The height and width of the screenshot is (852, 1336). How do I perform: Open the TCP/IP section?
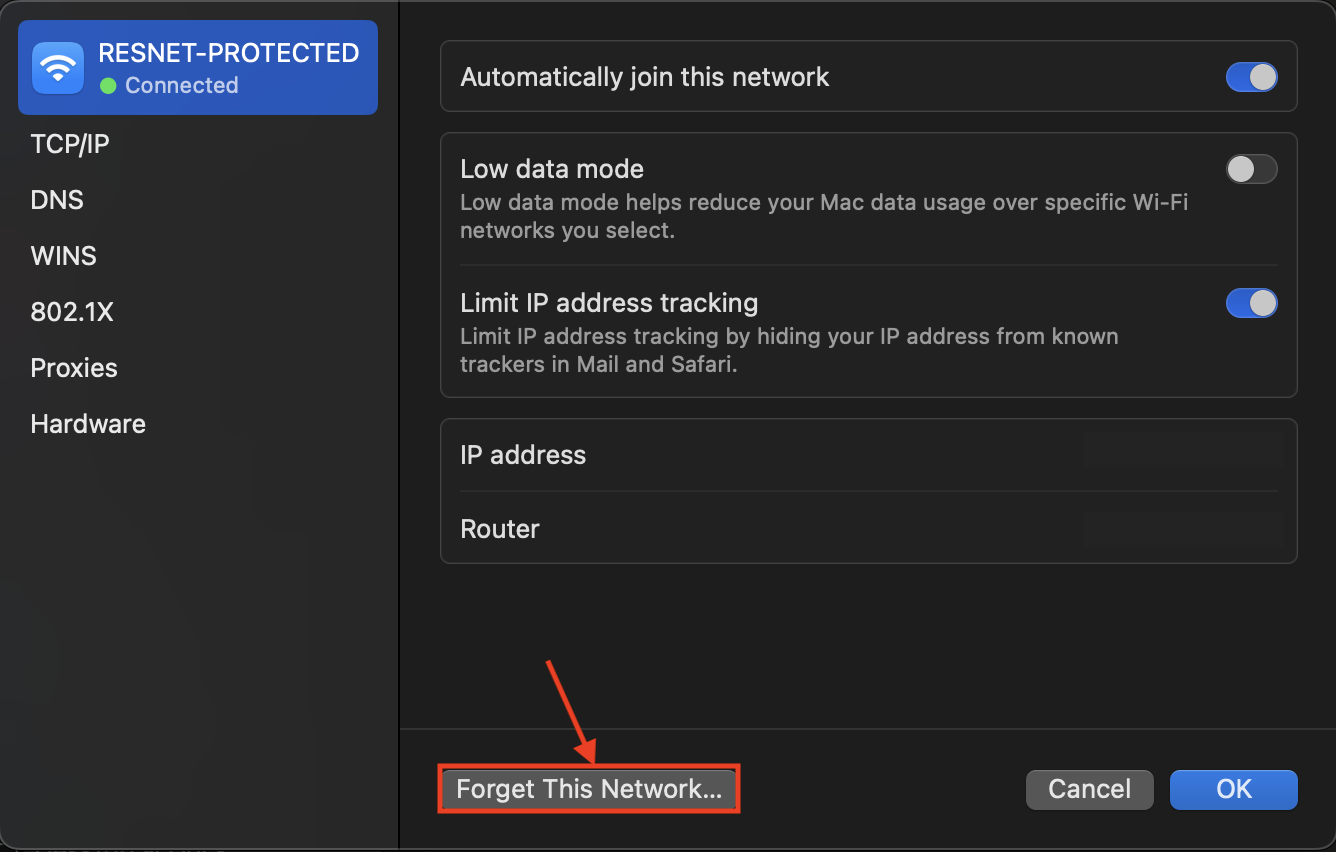70,144
